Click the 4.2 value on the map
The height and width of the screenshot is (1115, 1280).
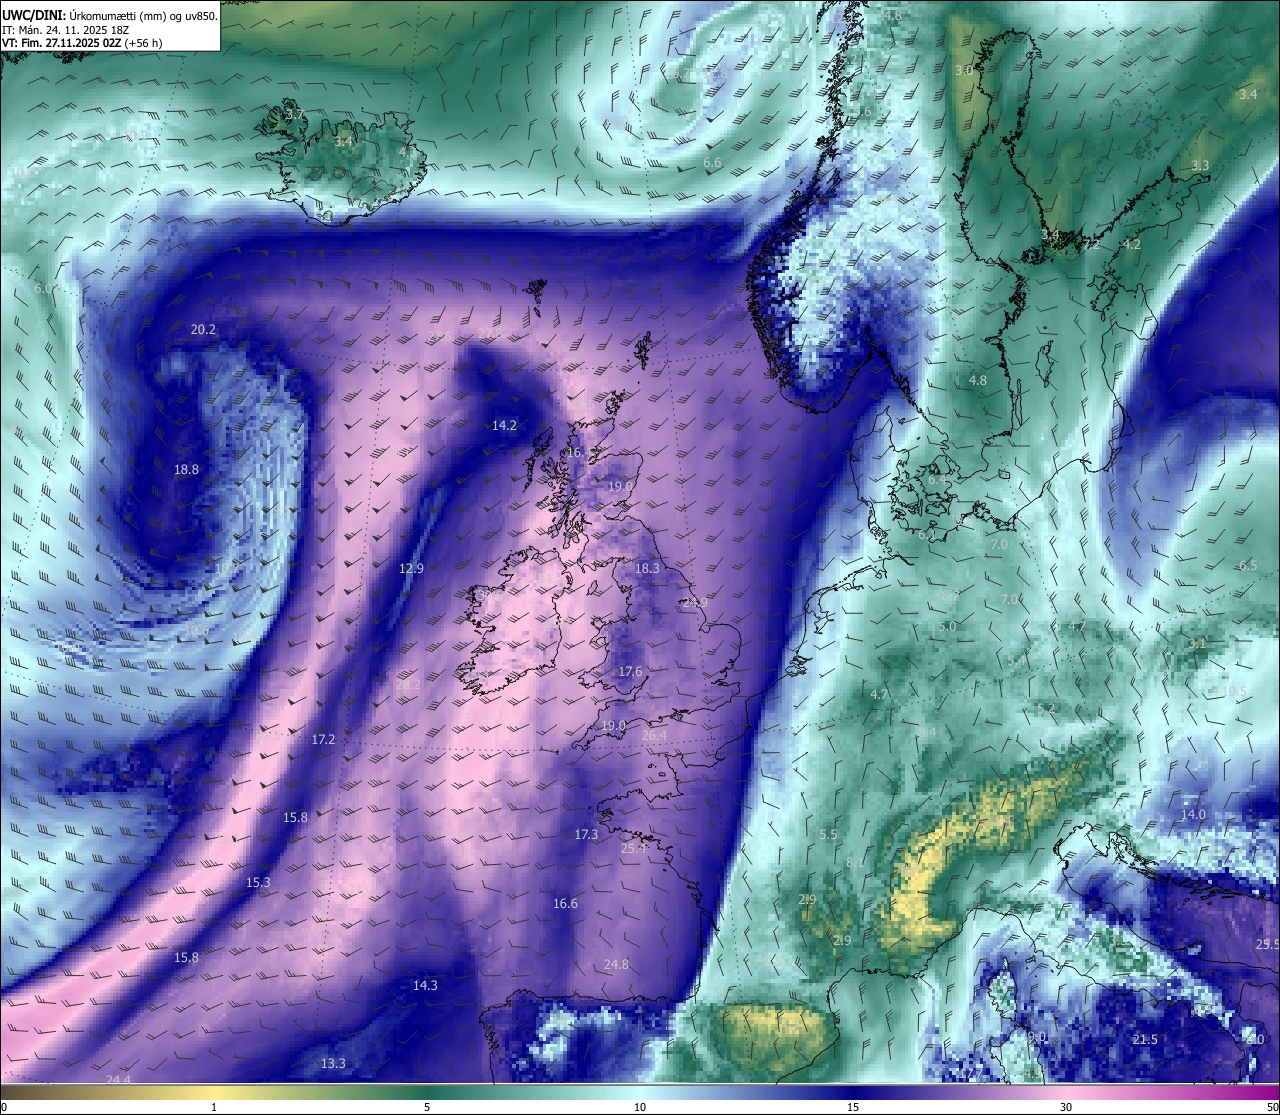click(x=1131, y=244)
